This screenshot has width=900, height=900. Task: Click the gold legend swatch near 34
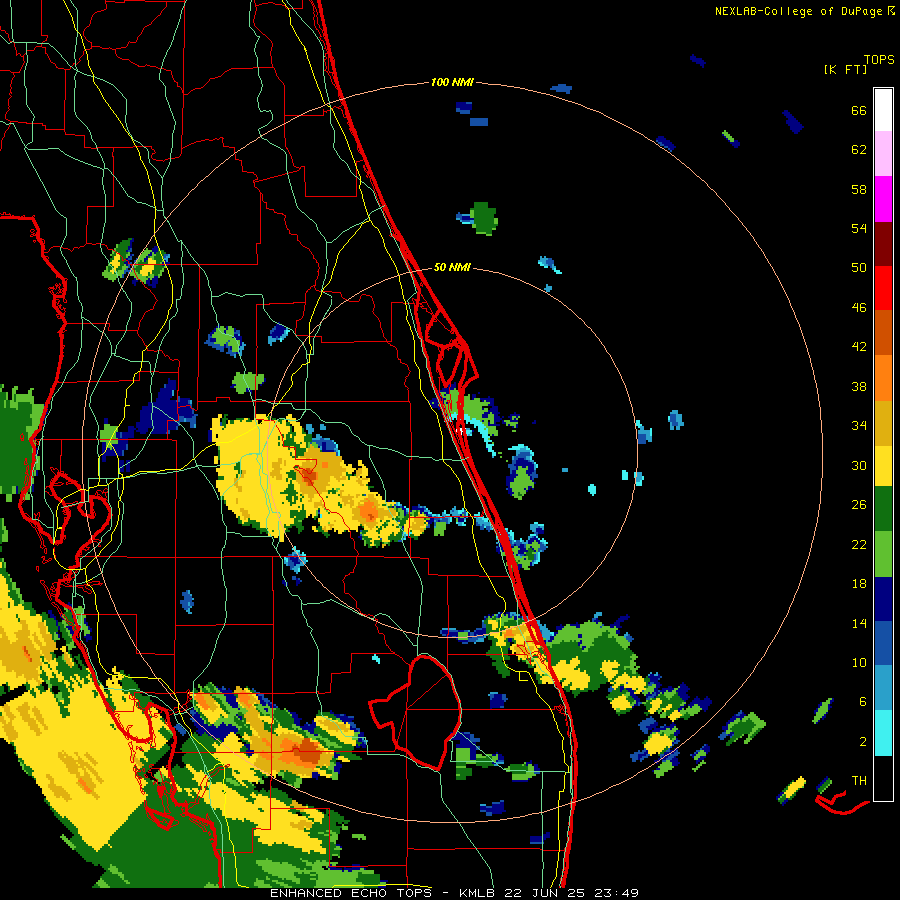coord(883,423)
